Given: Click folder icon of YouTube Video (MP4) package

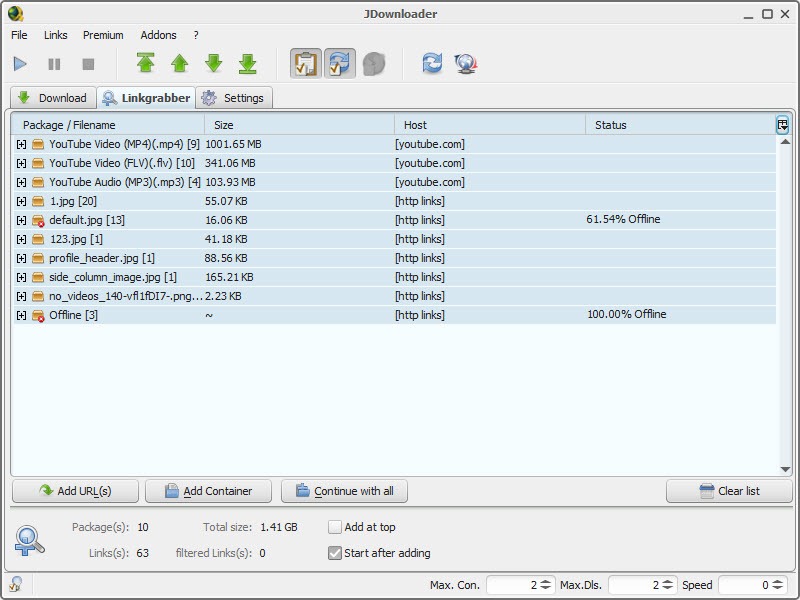Looking at the screenshot, I should tap(38, 144).
